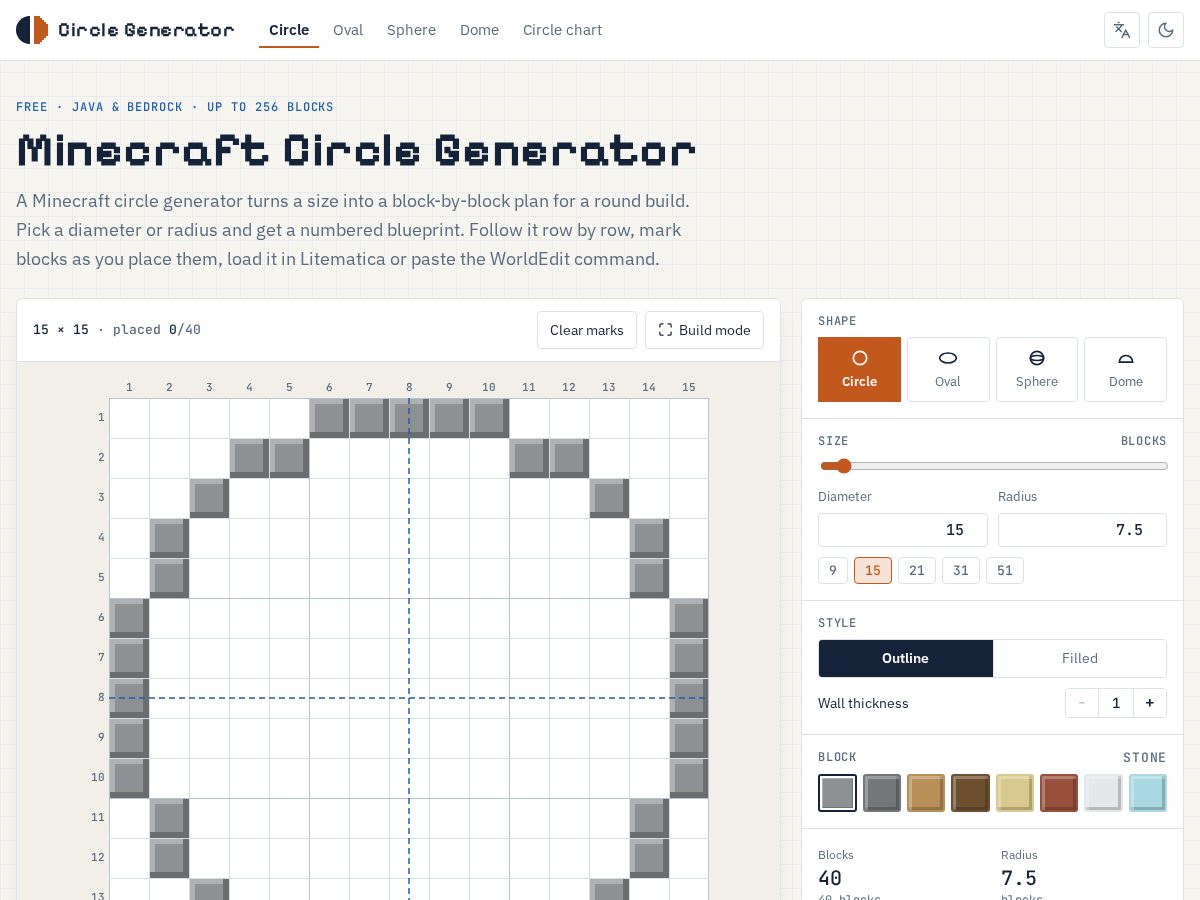Select the light blue glass swatch

click(1148, 793)
